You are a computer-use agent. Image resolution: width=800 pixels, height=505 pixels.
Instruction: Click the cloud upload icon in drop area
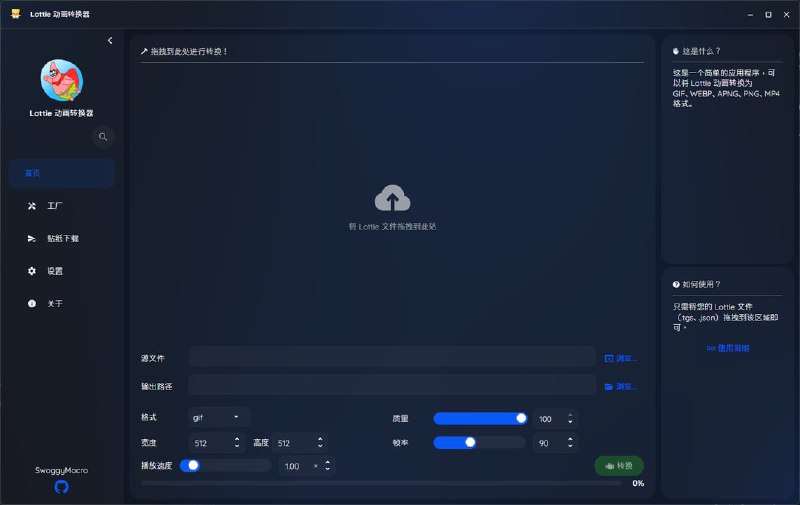click(x=392, y=198)
